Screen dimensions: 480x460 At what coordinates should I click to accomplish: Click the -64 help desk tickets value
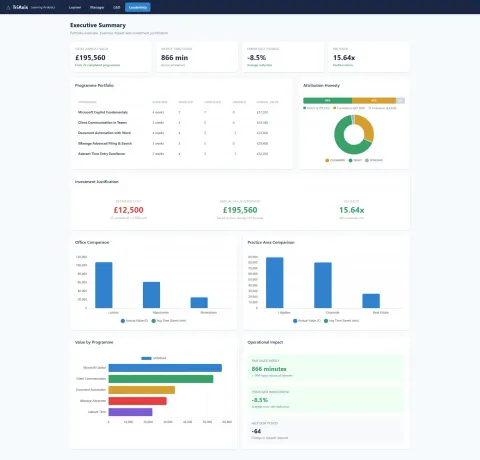256,431
